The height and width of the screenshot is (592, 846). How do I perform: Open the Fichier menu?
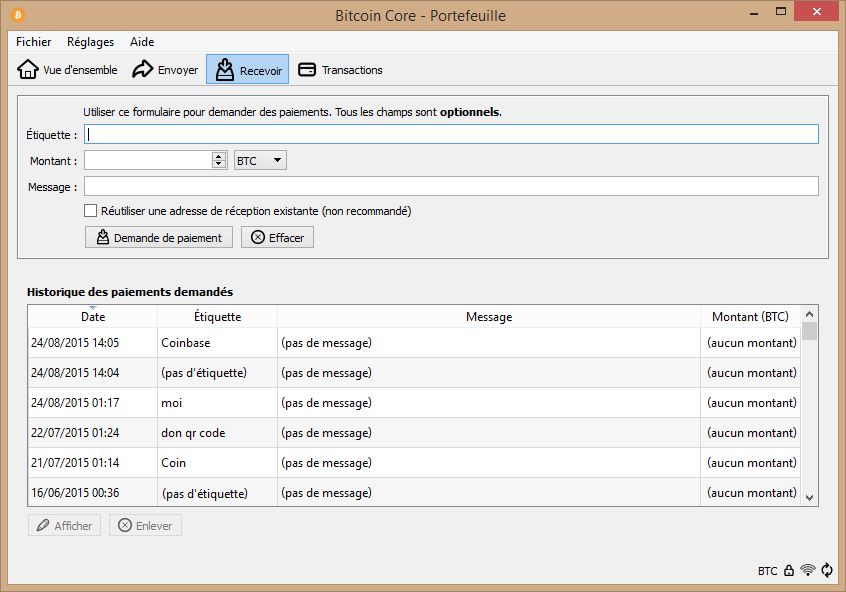34,42
